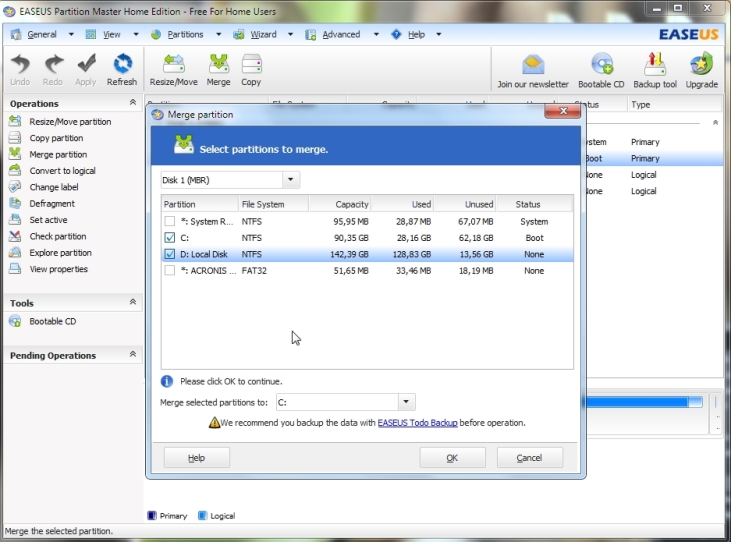This screenshot has height=542, width=731.
Task: Open the View menu
Action: pos(111,34)
